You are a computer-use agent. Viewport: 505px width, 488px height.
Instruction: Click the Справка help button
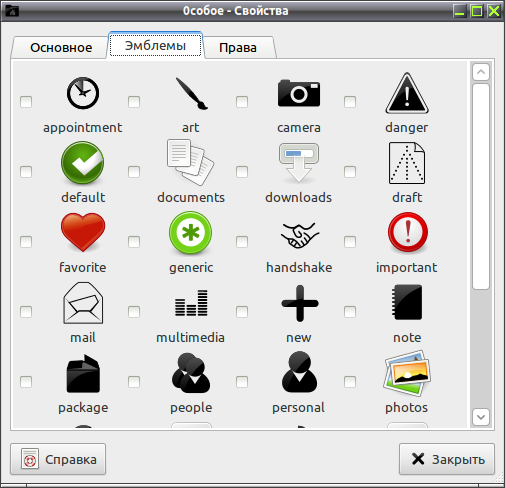point(58,459)
